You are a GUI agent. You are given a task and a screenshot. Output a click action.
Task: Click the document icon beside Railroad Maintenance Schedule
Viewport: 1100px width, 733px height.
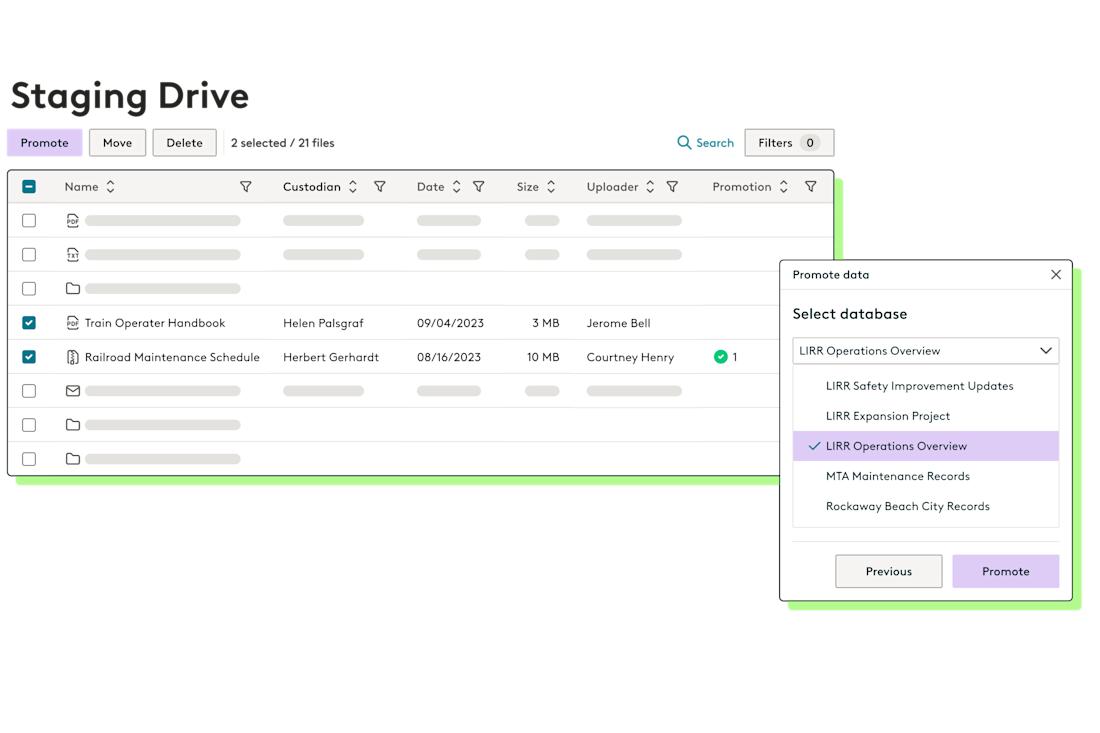(x=72, y=357)
